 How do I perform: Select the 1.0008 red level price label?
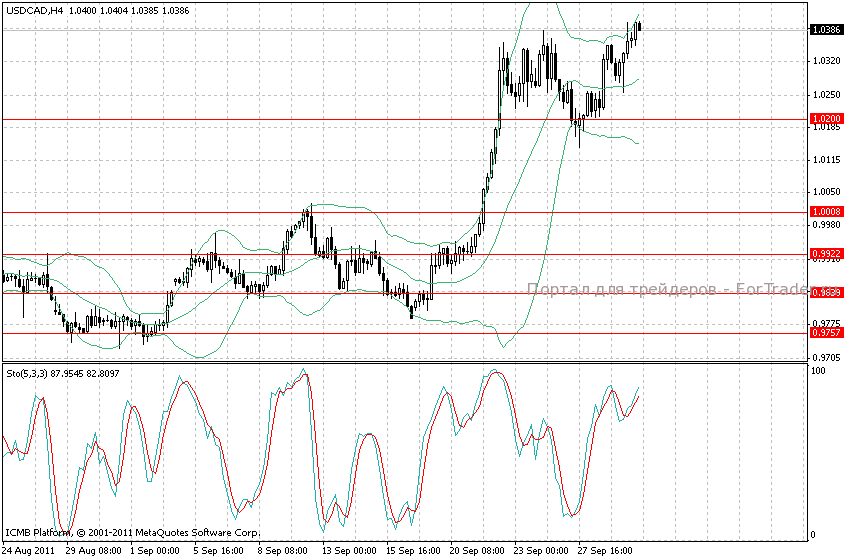click(826, 212)
